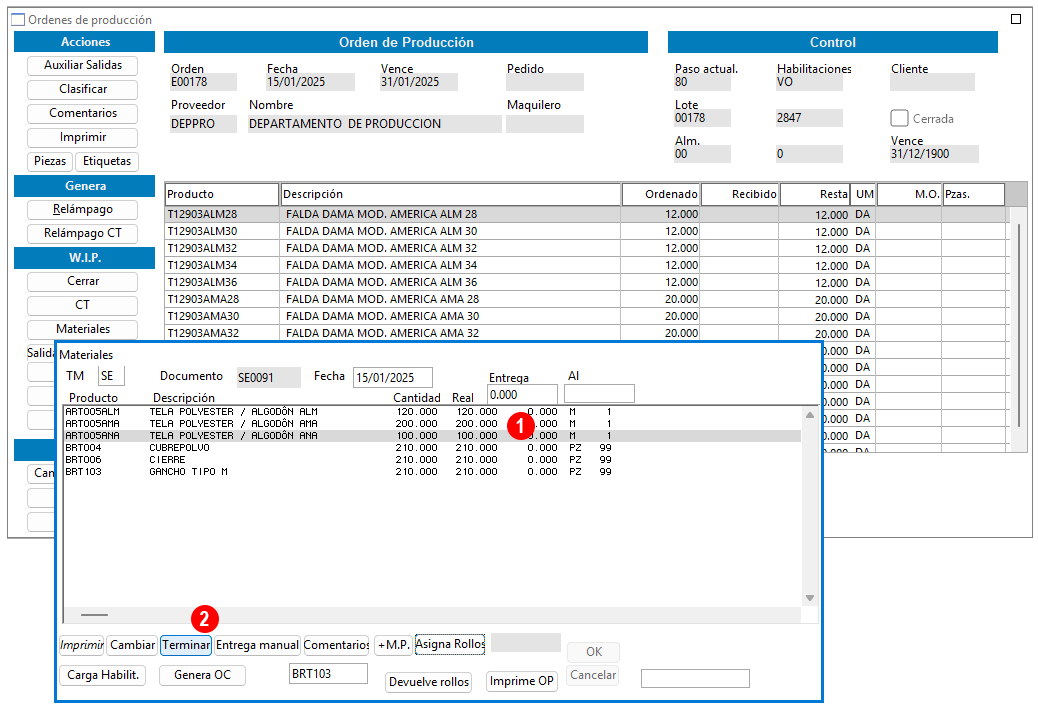Click the Comentarios button under Acciones
1038x711 pixels.
(83, 113)
